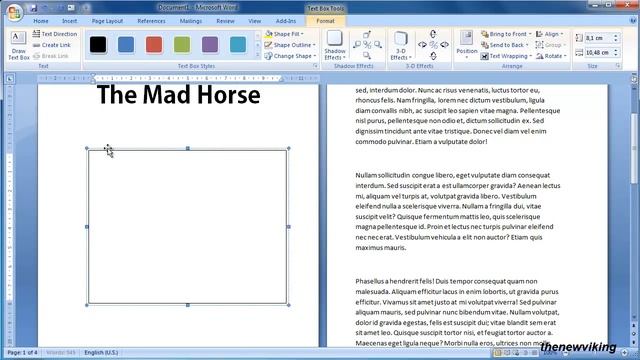Open the References tab
The image size is (640, 360).
[151, 21]
